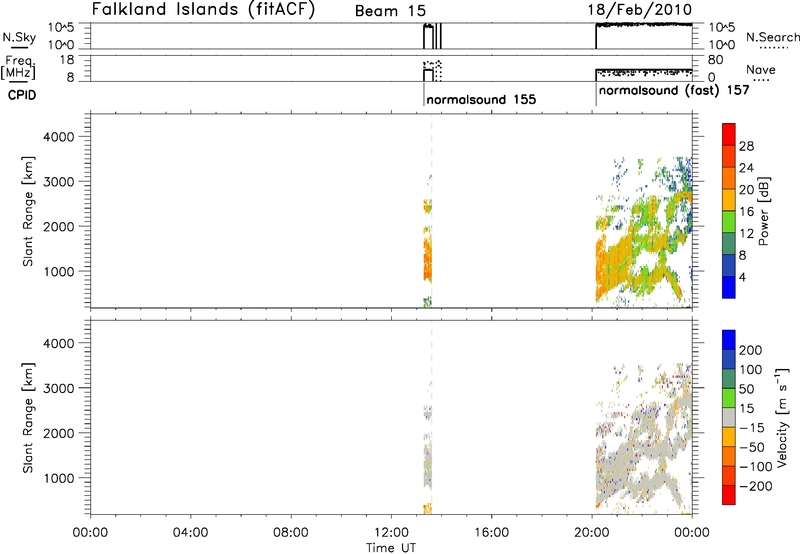Viewport: 800px width, 554px height.
Task: Click the 'N.Sky' axis label
Action: [x=19, y=37]
